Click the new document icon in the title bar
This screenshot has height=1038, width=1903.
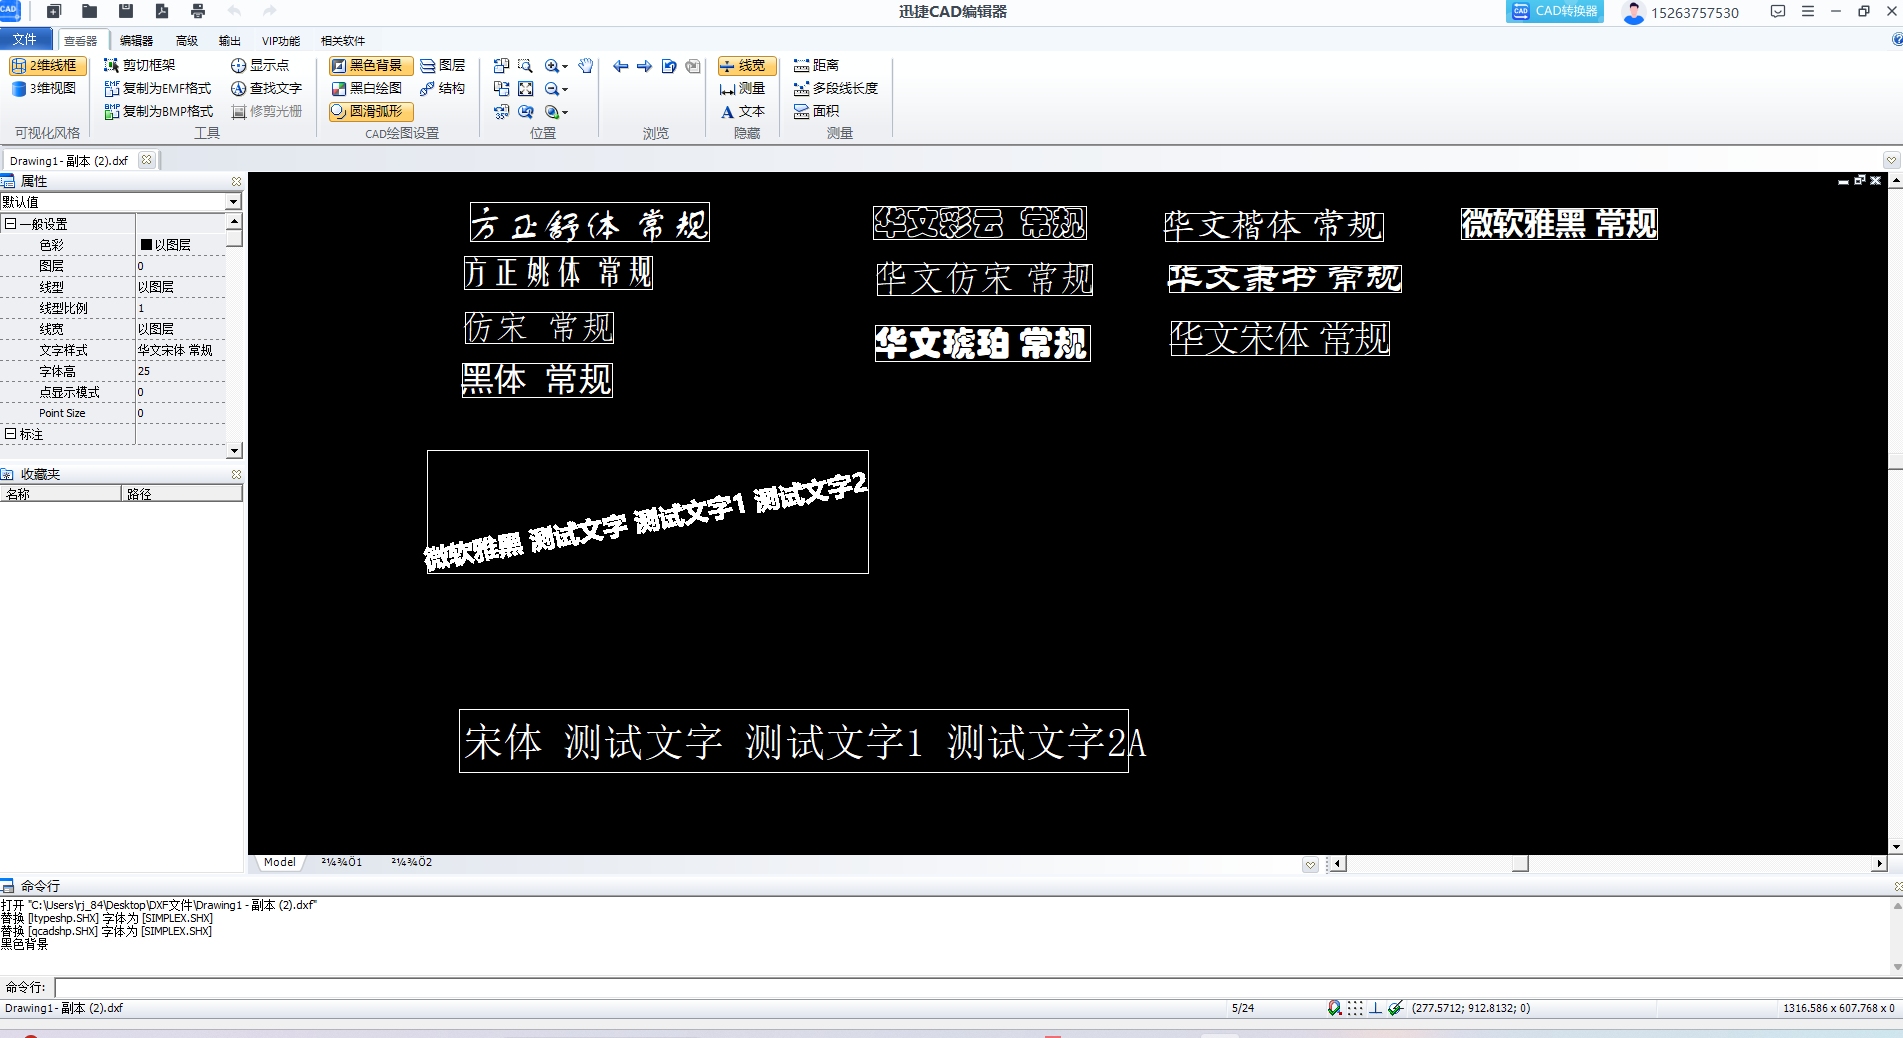click(x=54, y=11)
